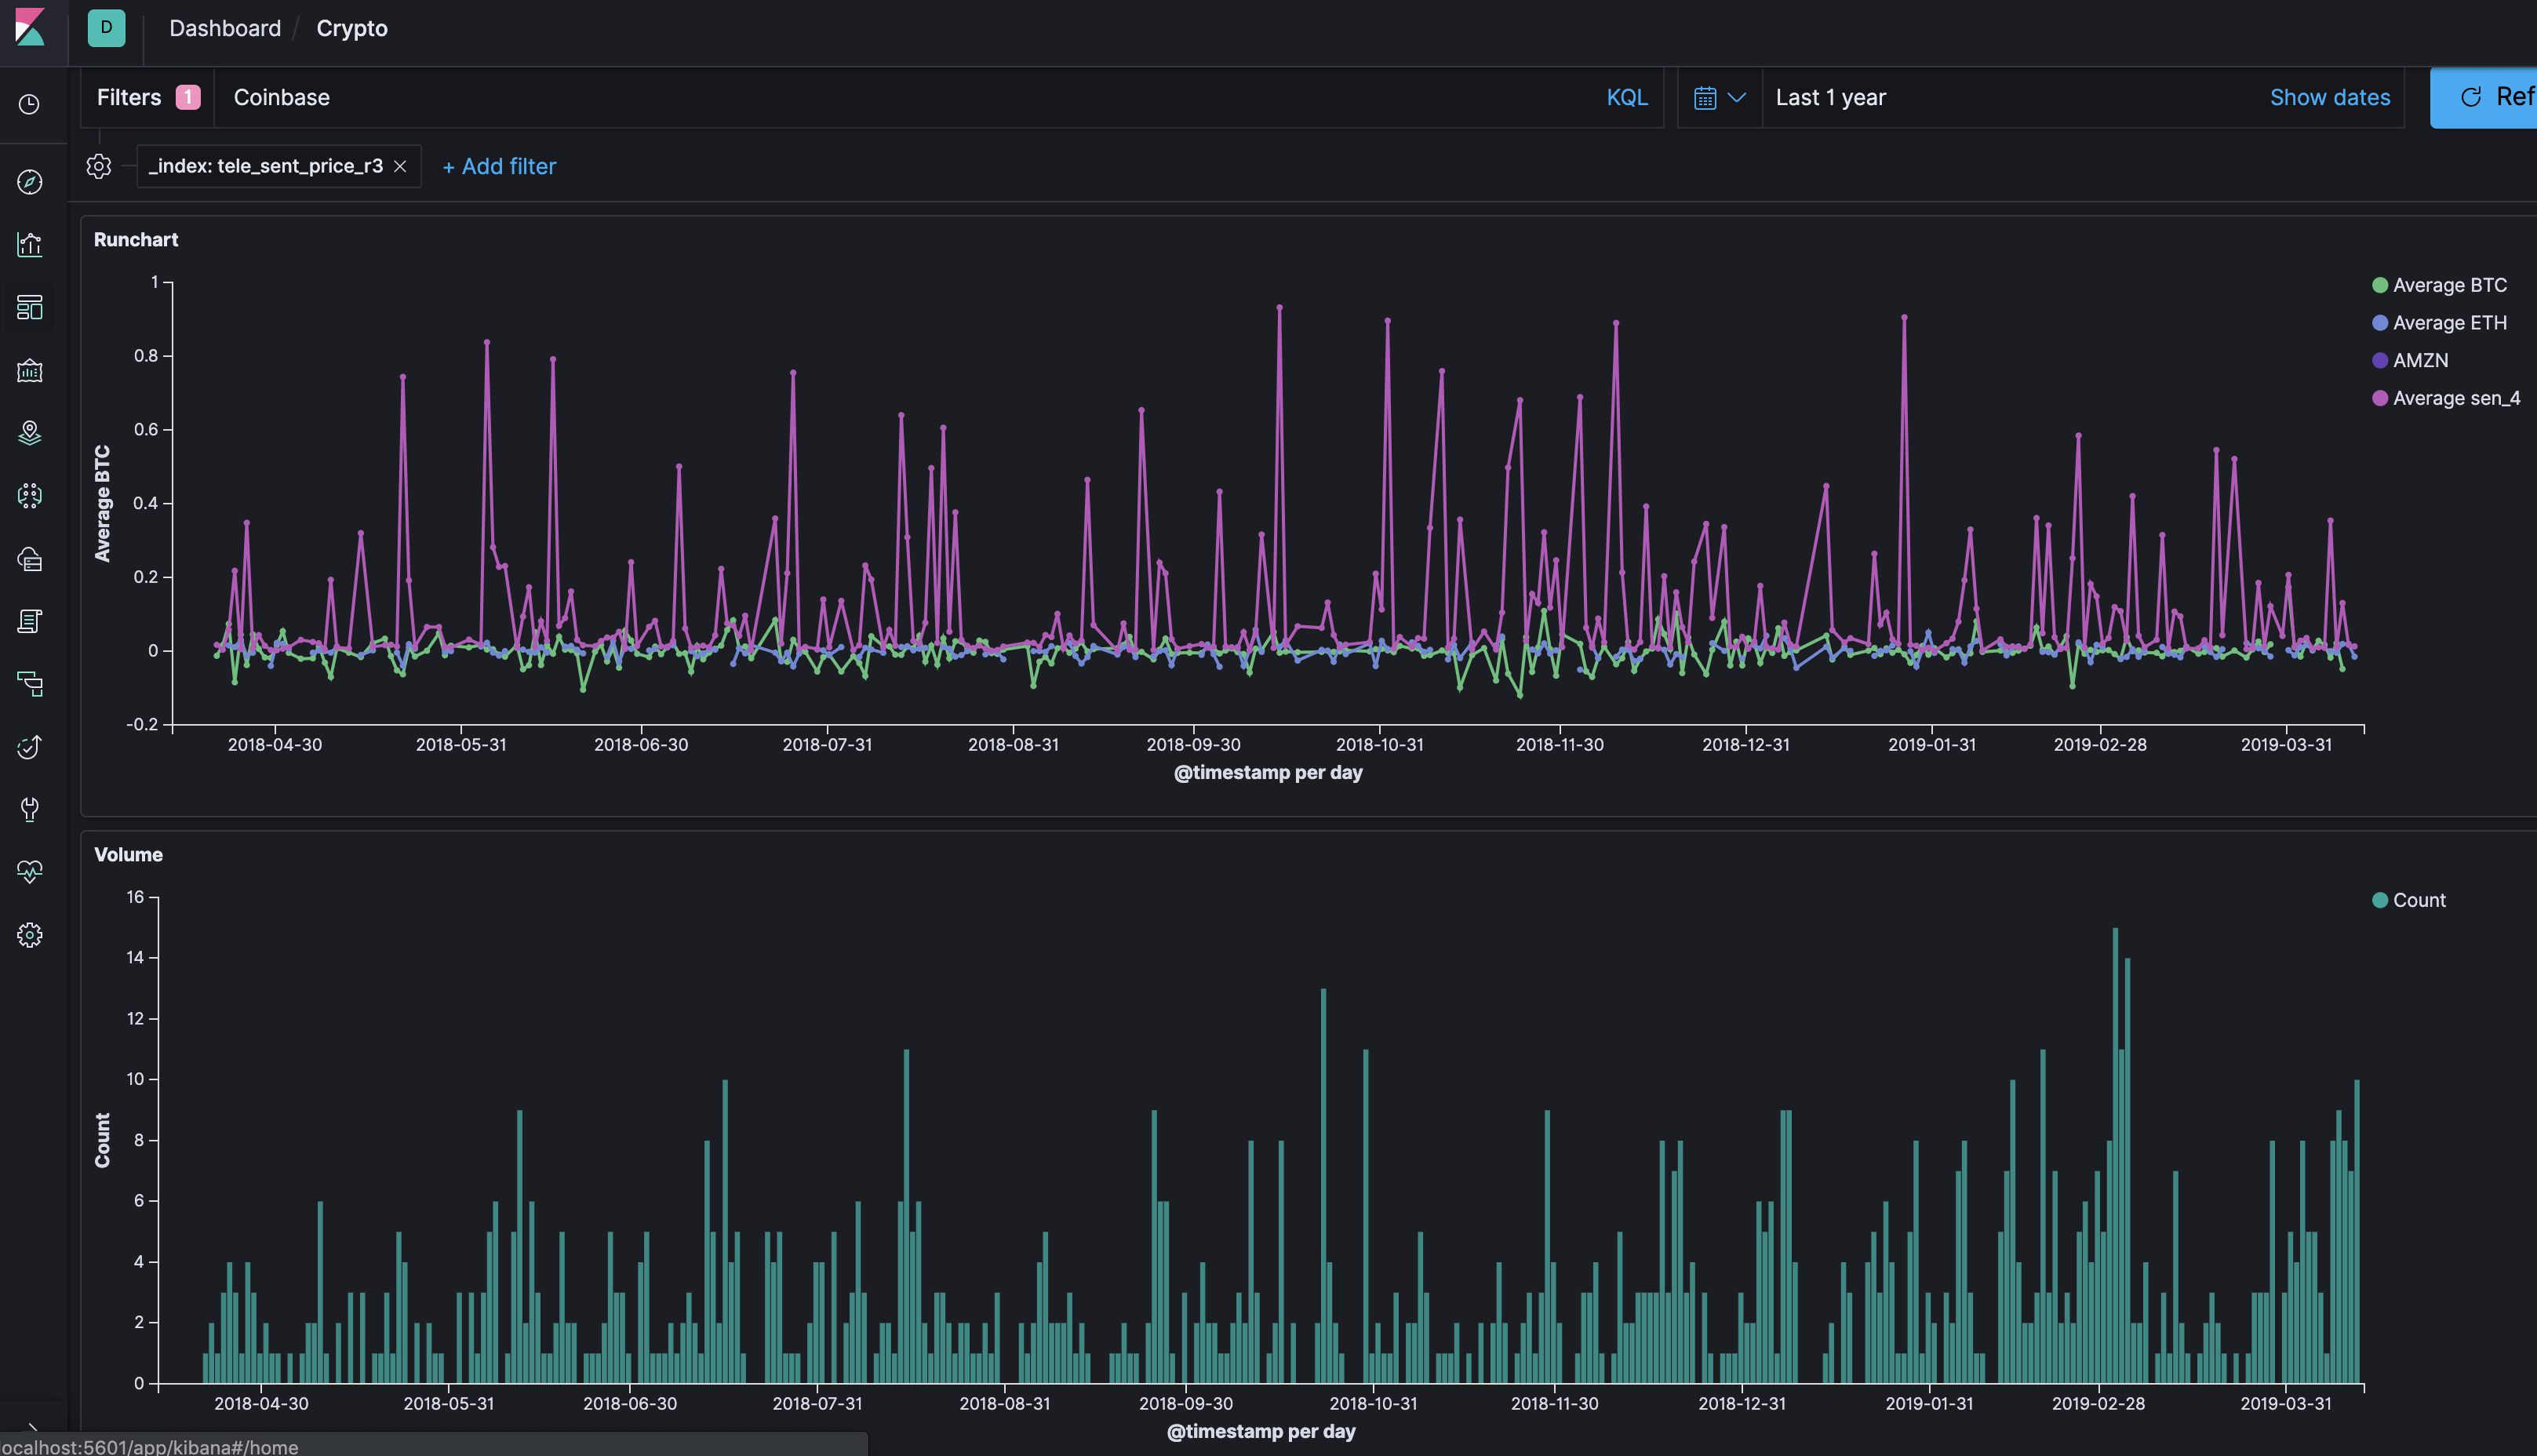
Task: Click the Kibana logo
Action: [x=30, y=28]
